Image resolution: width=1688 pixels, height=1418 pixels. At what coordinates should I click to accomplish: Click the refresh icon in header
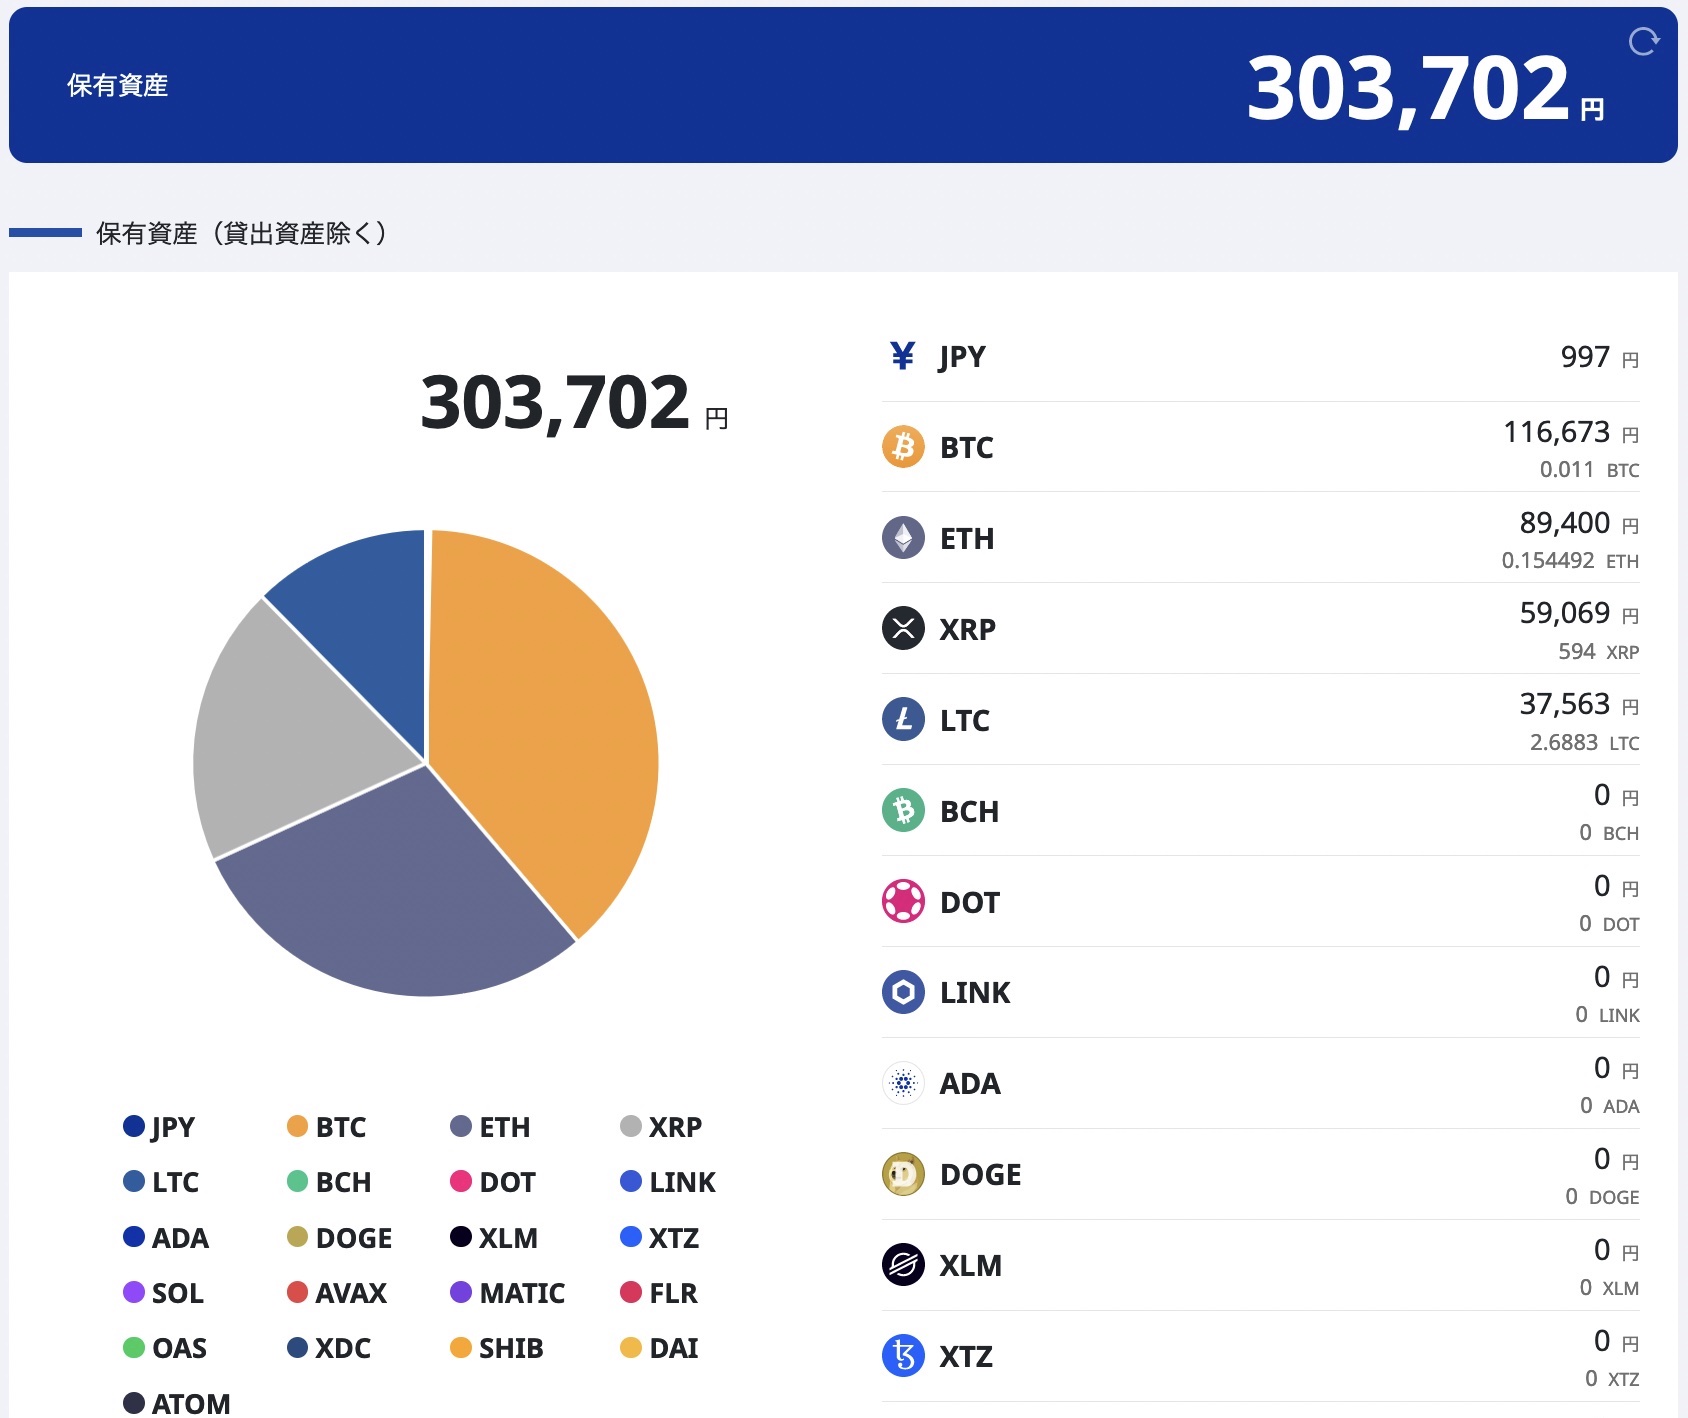1643,42
